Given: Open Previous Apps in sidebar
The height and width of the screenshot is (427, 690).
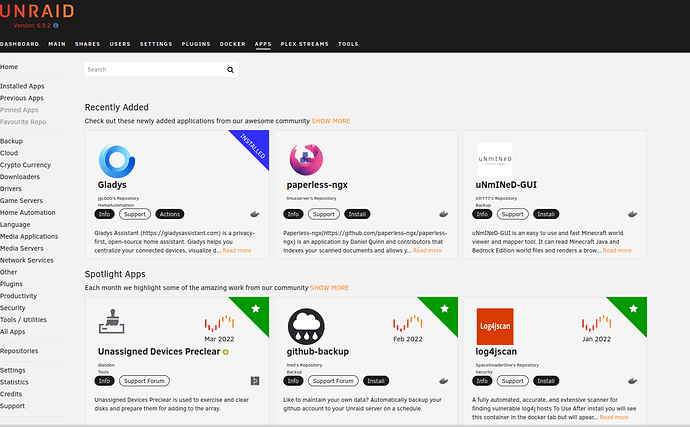Looking at the screenshot, I should click(22, 98).
